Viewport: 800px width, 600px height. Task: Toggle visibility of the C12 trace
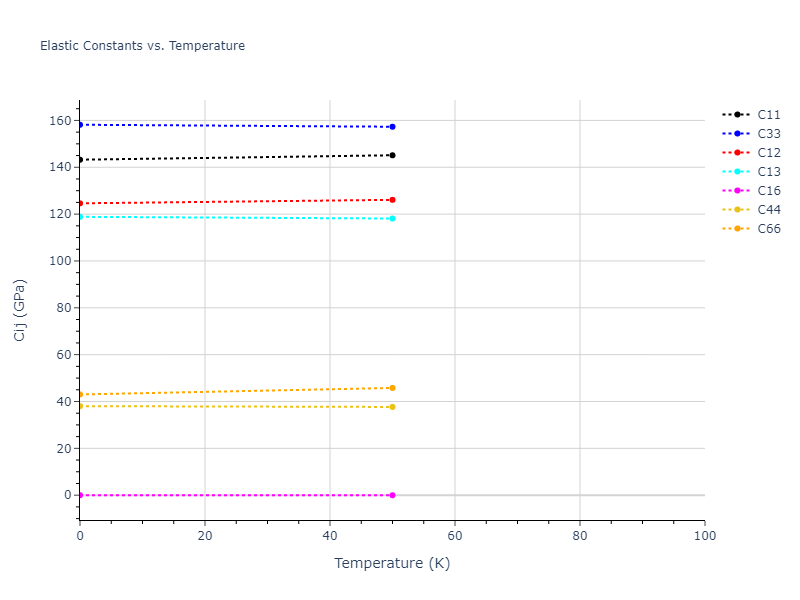point(768,153)
